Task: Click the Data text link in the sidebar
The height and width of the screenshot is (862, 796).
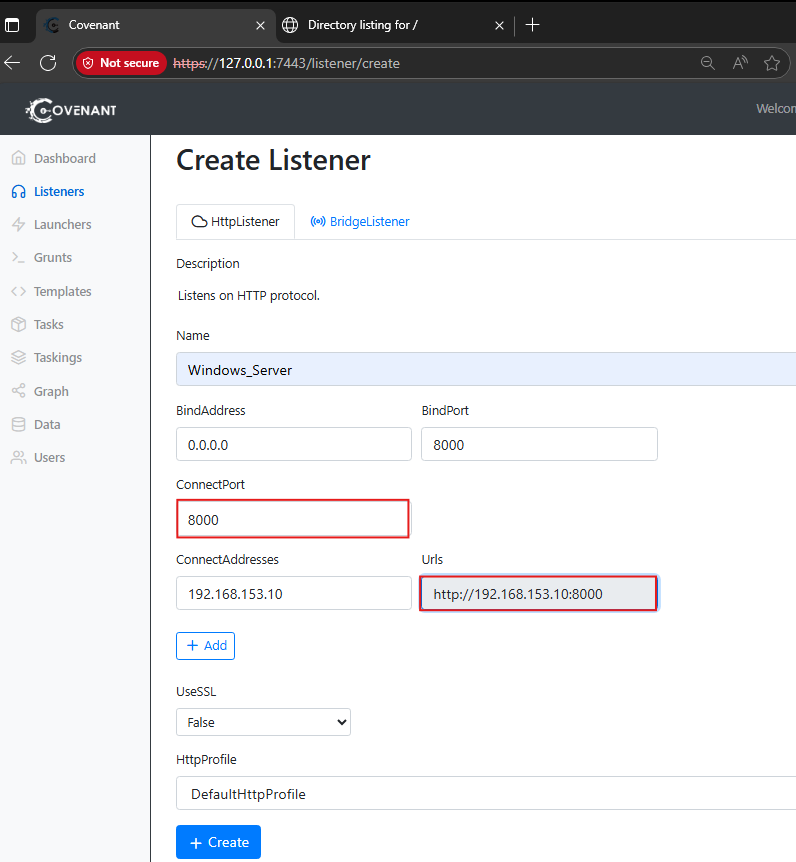Action: click(x=47, y=424)
